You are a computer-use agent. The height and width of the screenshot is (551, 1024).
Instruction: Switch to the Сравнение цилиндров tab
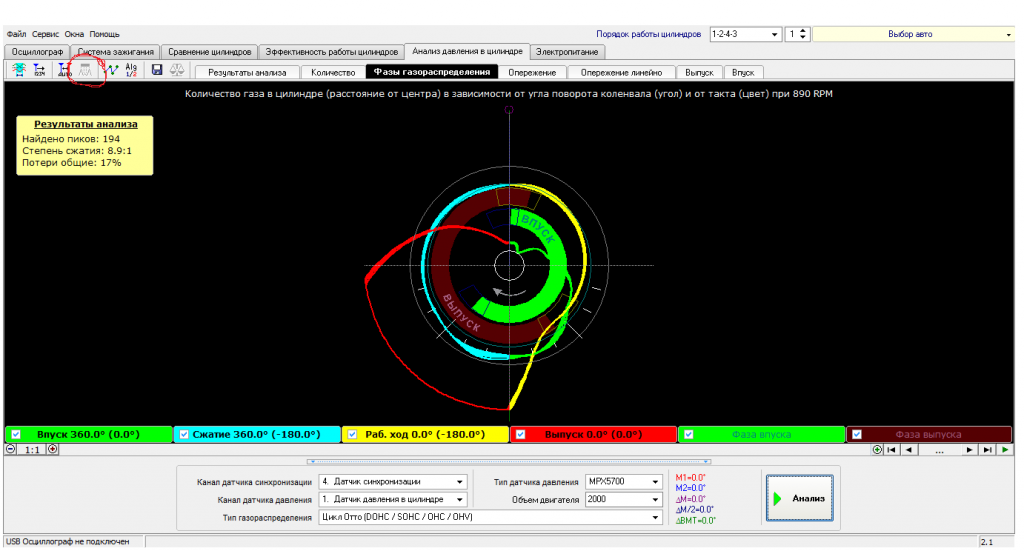pyautogui.click(x=209, y=52)
